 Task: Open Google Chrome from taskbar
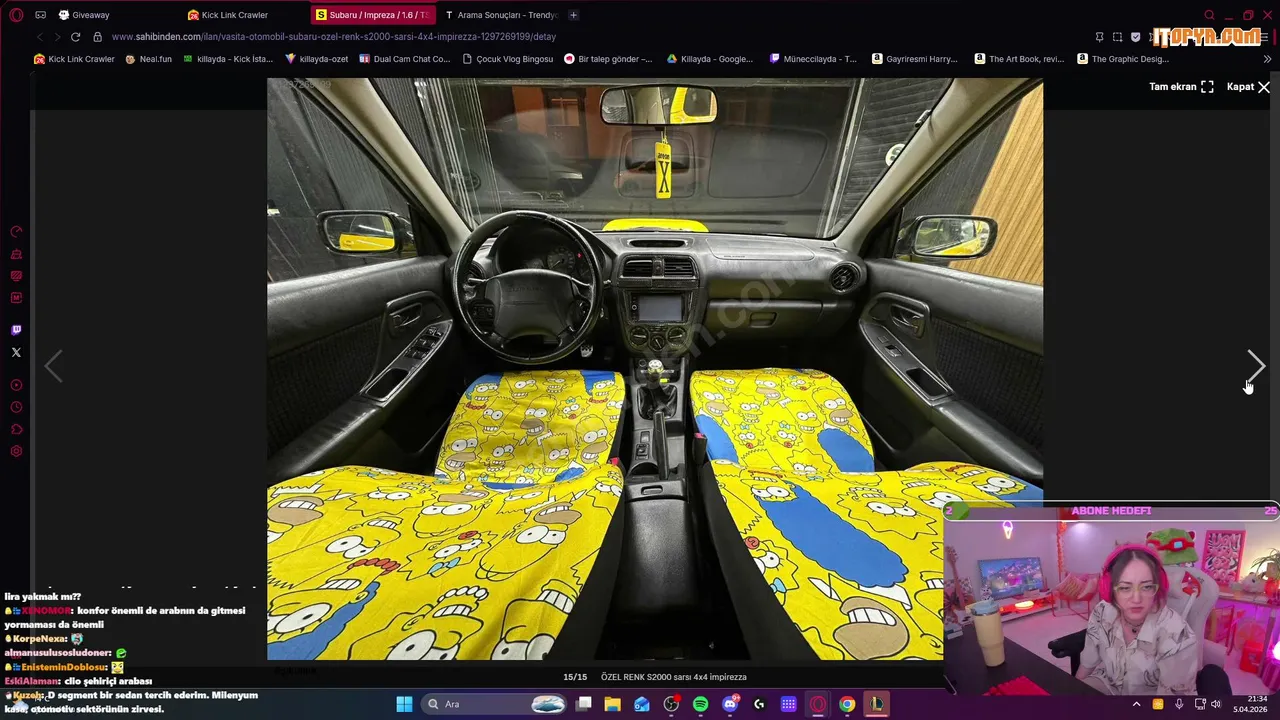847,704
